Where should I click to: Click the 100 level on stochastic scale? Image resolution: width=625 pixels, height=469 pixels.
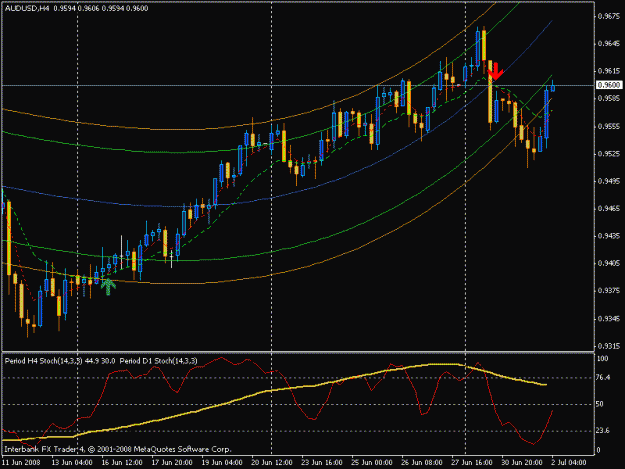click(602, 359)
